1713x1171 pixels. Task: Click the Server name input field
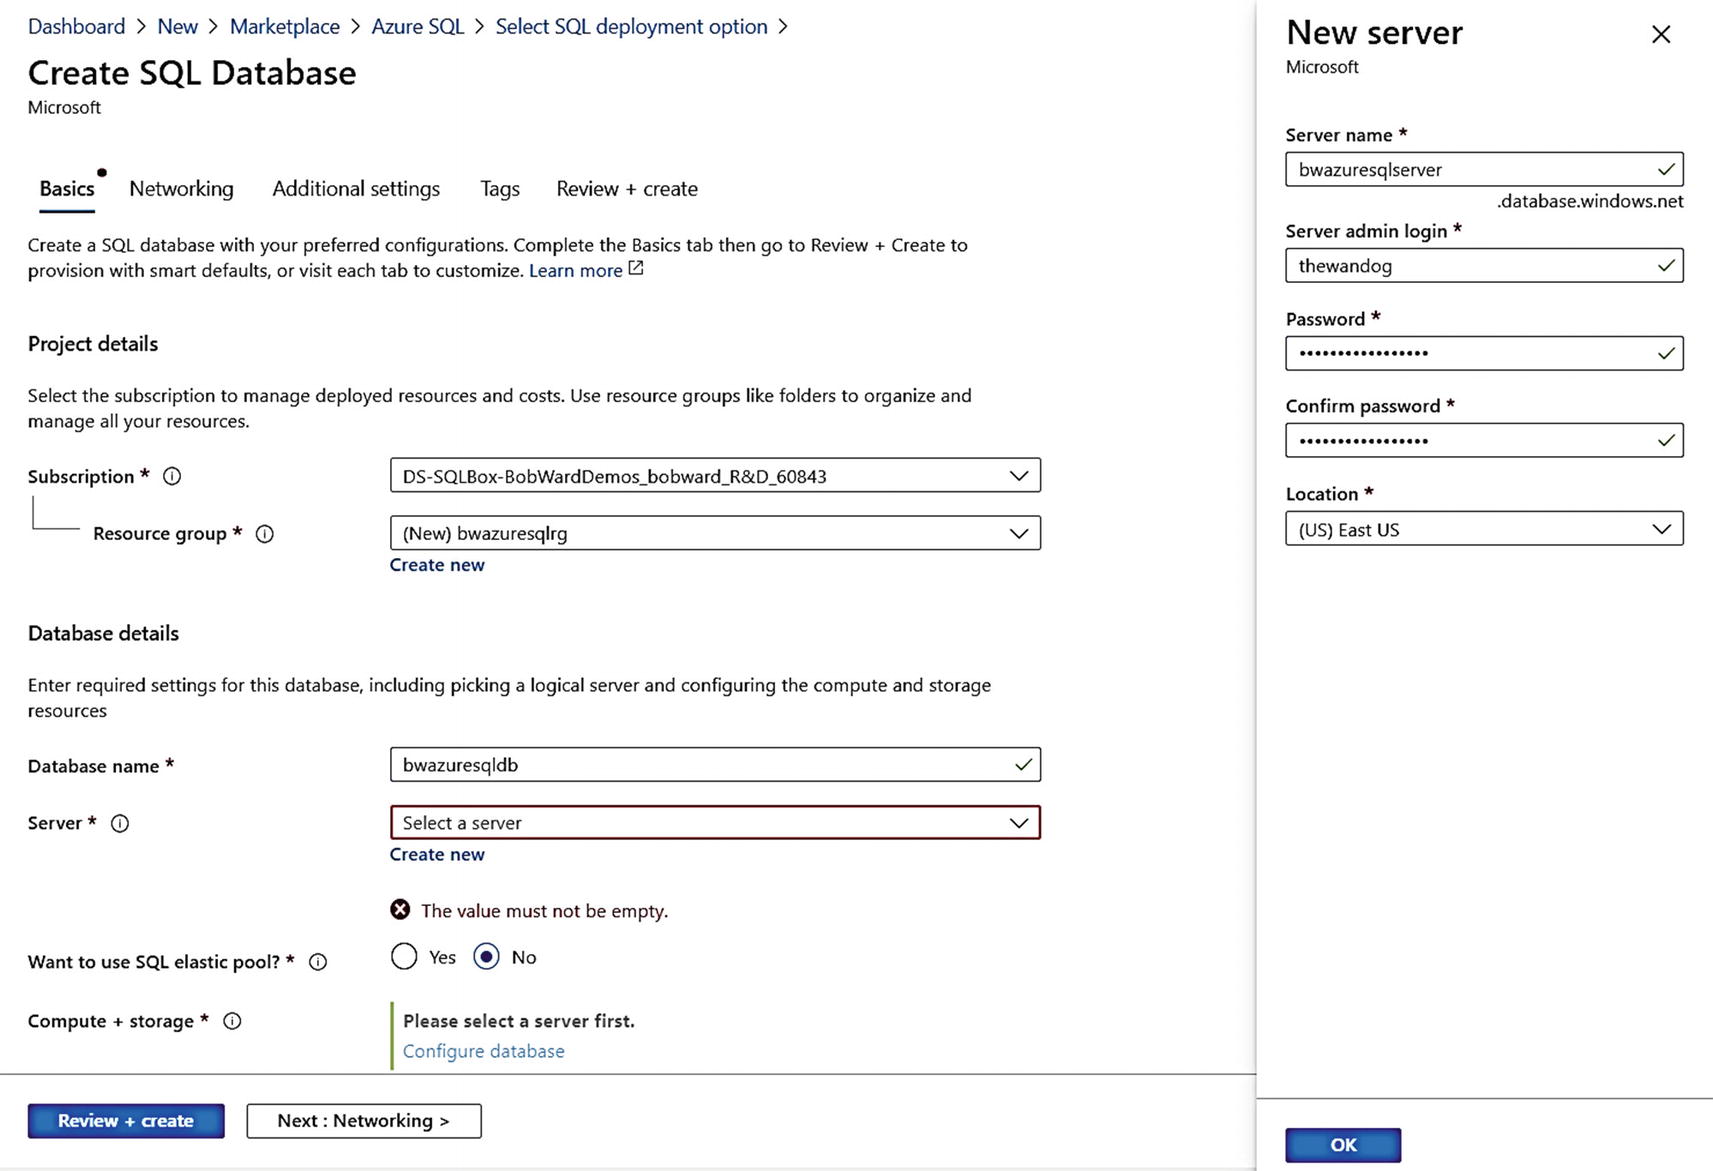[1484, 169]
